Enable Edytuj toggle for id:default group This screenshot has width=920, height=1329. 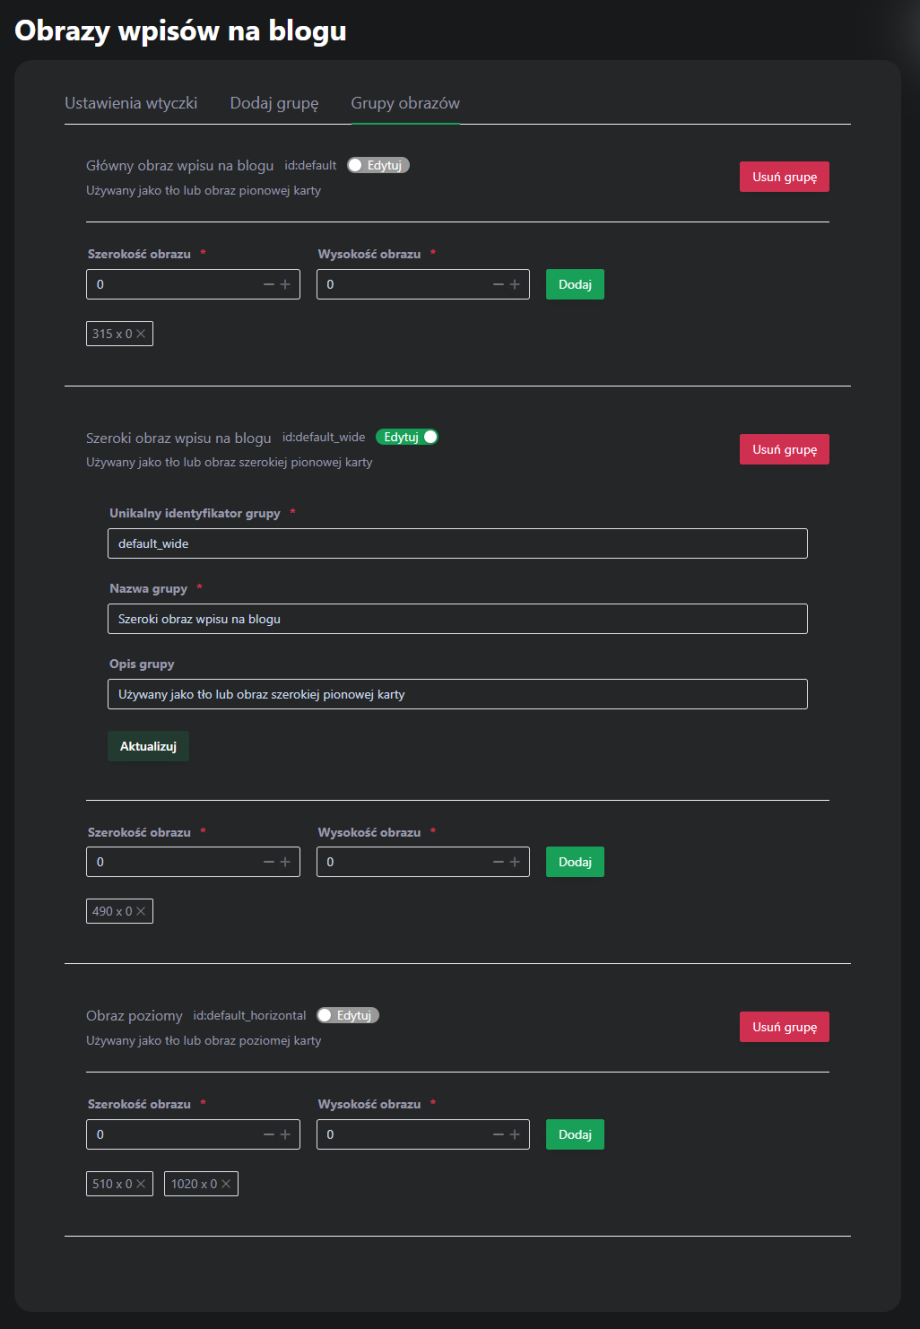click(x=378, y=166)
